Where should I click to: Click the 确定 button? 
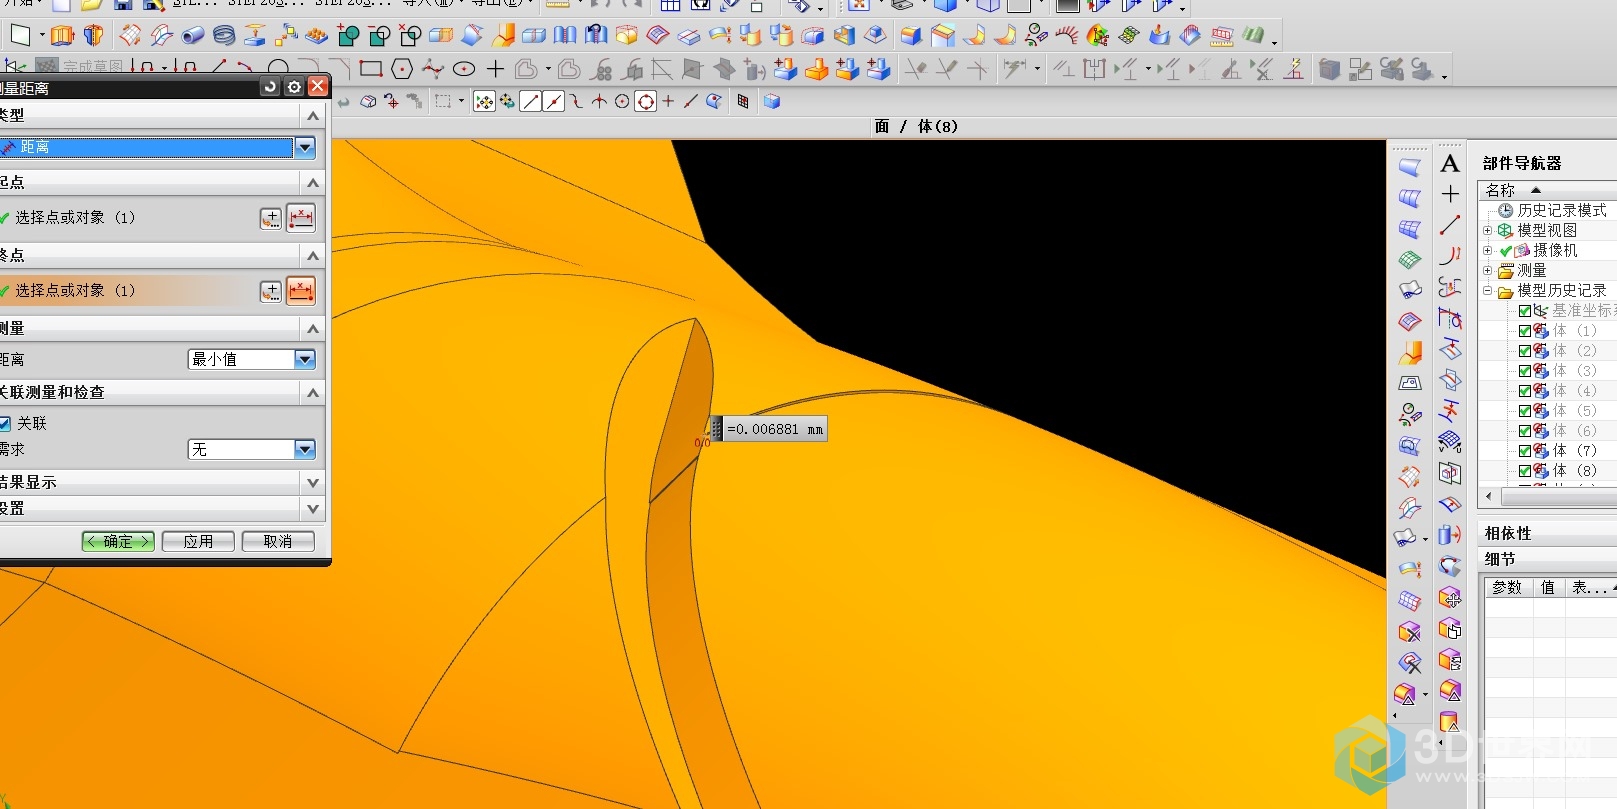coord(118,541)
